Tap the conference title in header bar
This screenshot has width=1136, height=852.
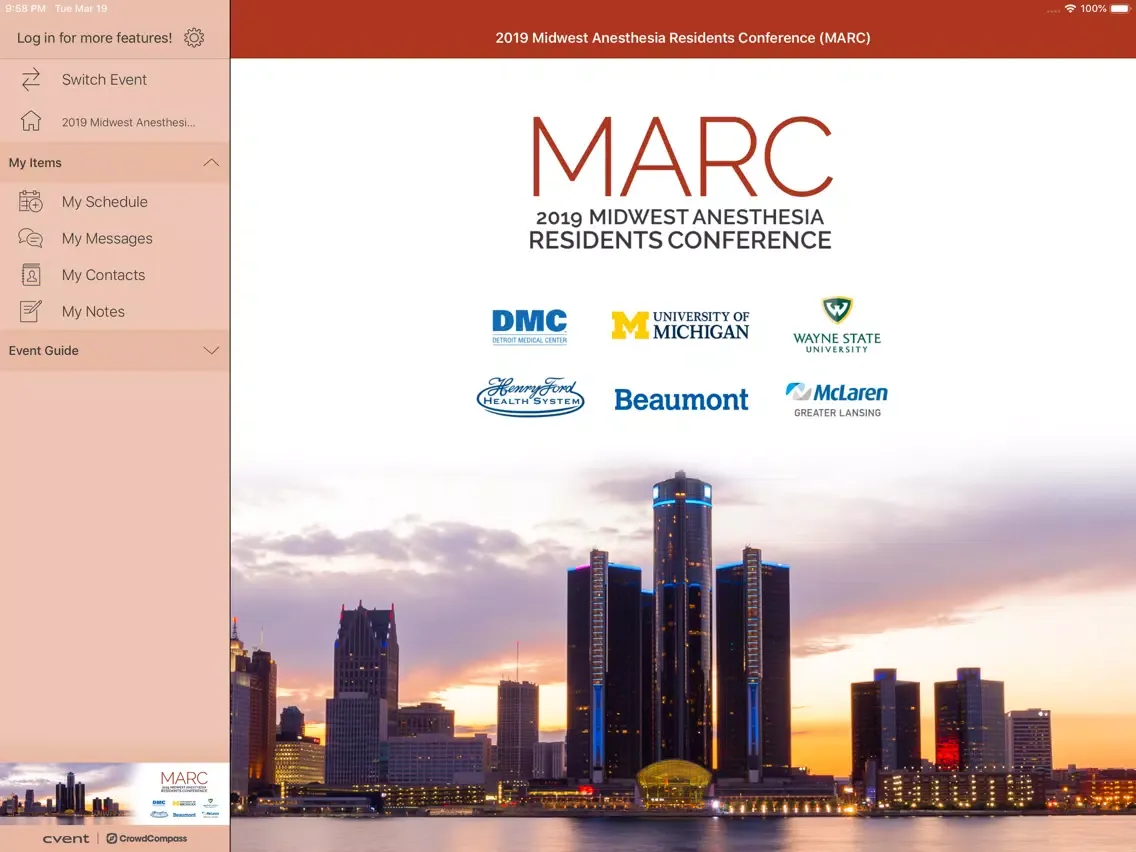[x=682, y=38]
